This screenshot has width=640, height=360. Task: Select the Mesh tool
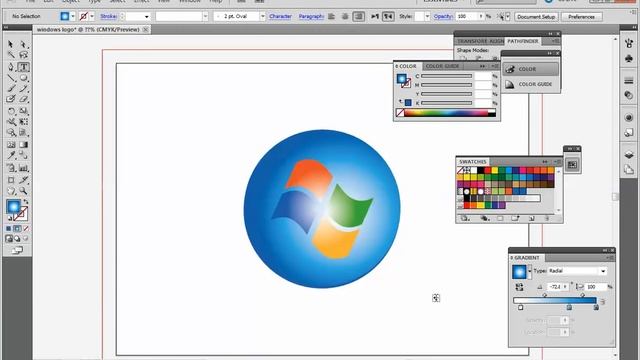click(11, 144)
